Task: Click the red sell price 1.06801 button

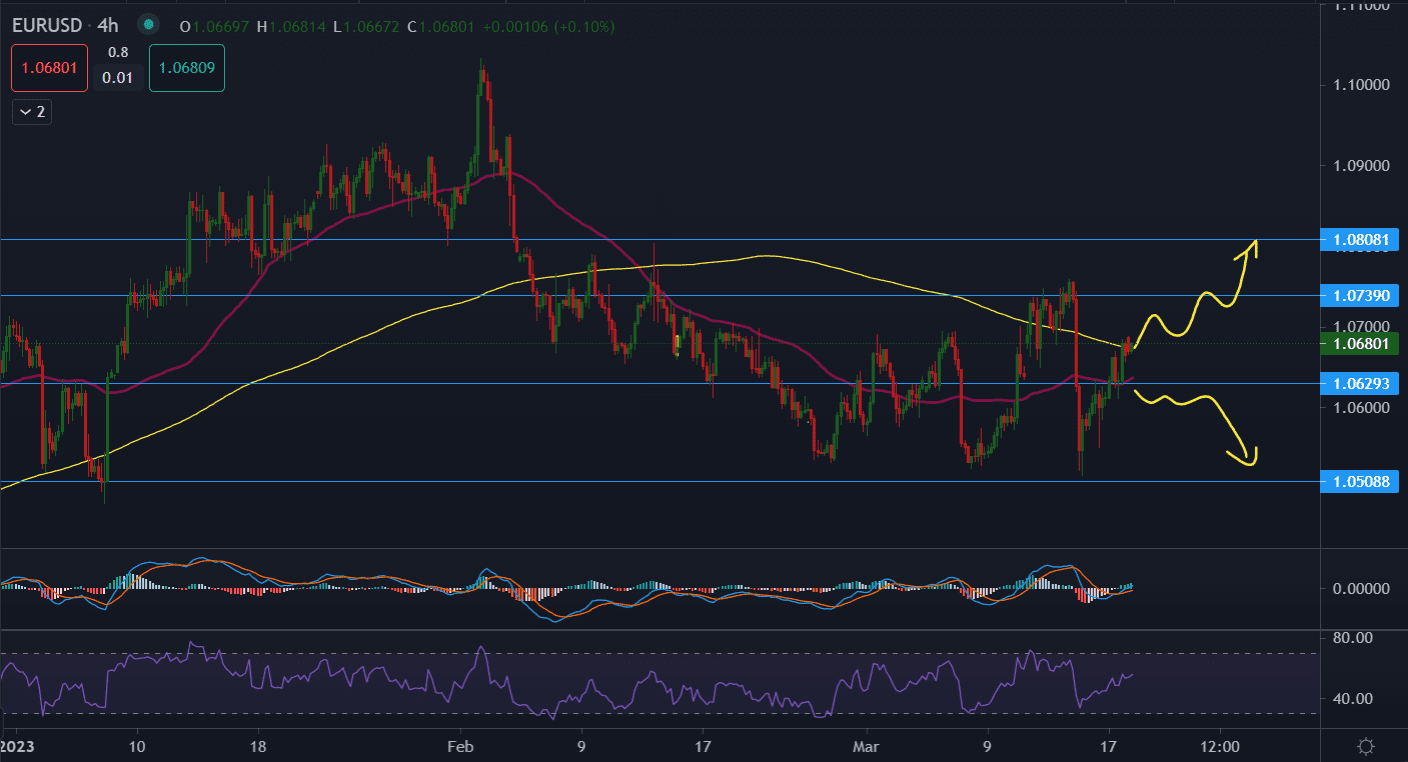Action: [50, 68]
